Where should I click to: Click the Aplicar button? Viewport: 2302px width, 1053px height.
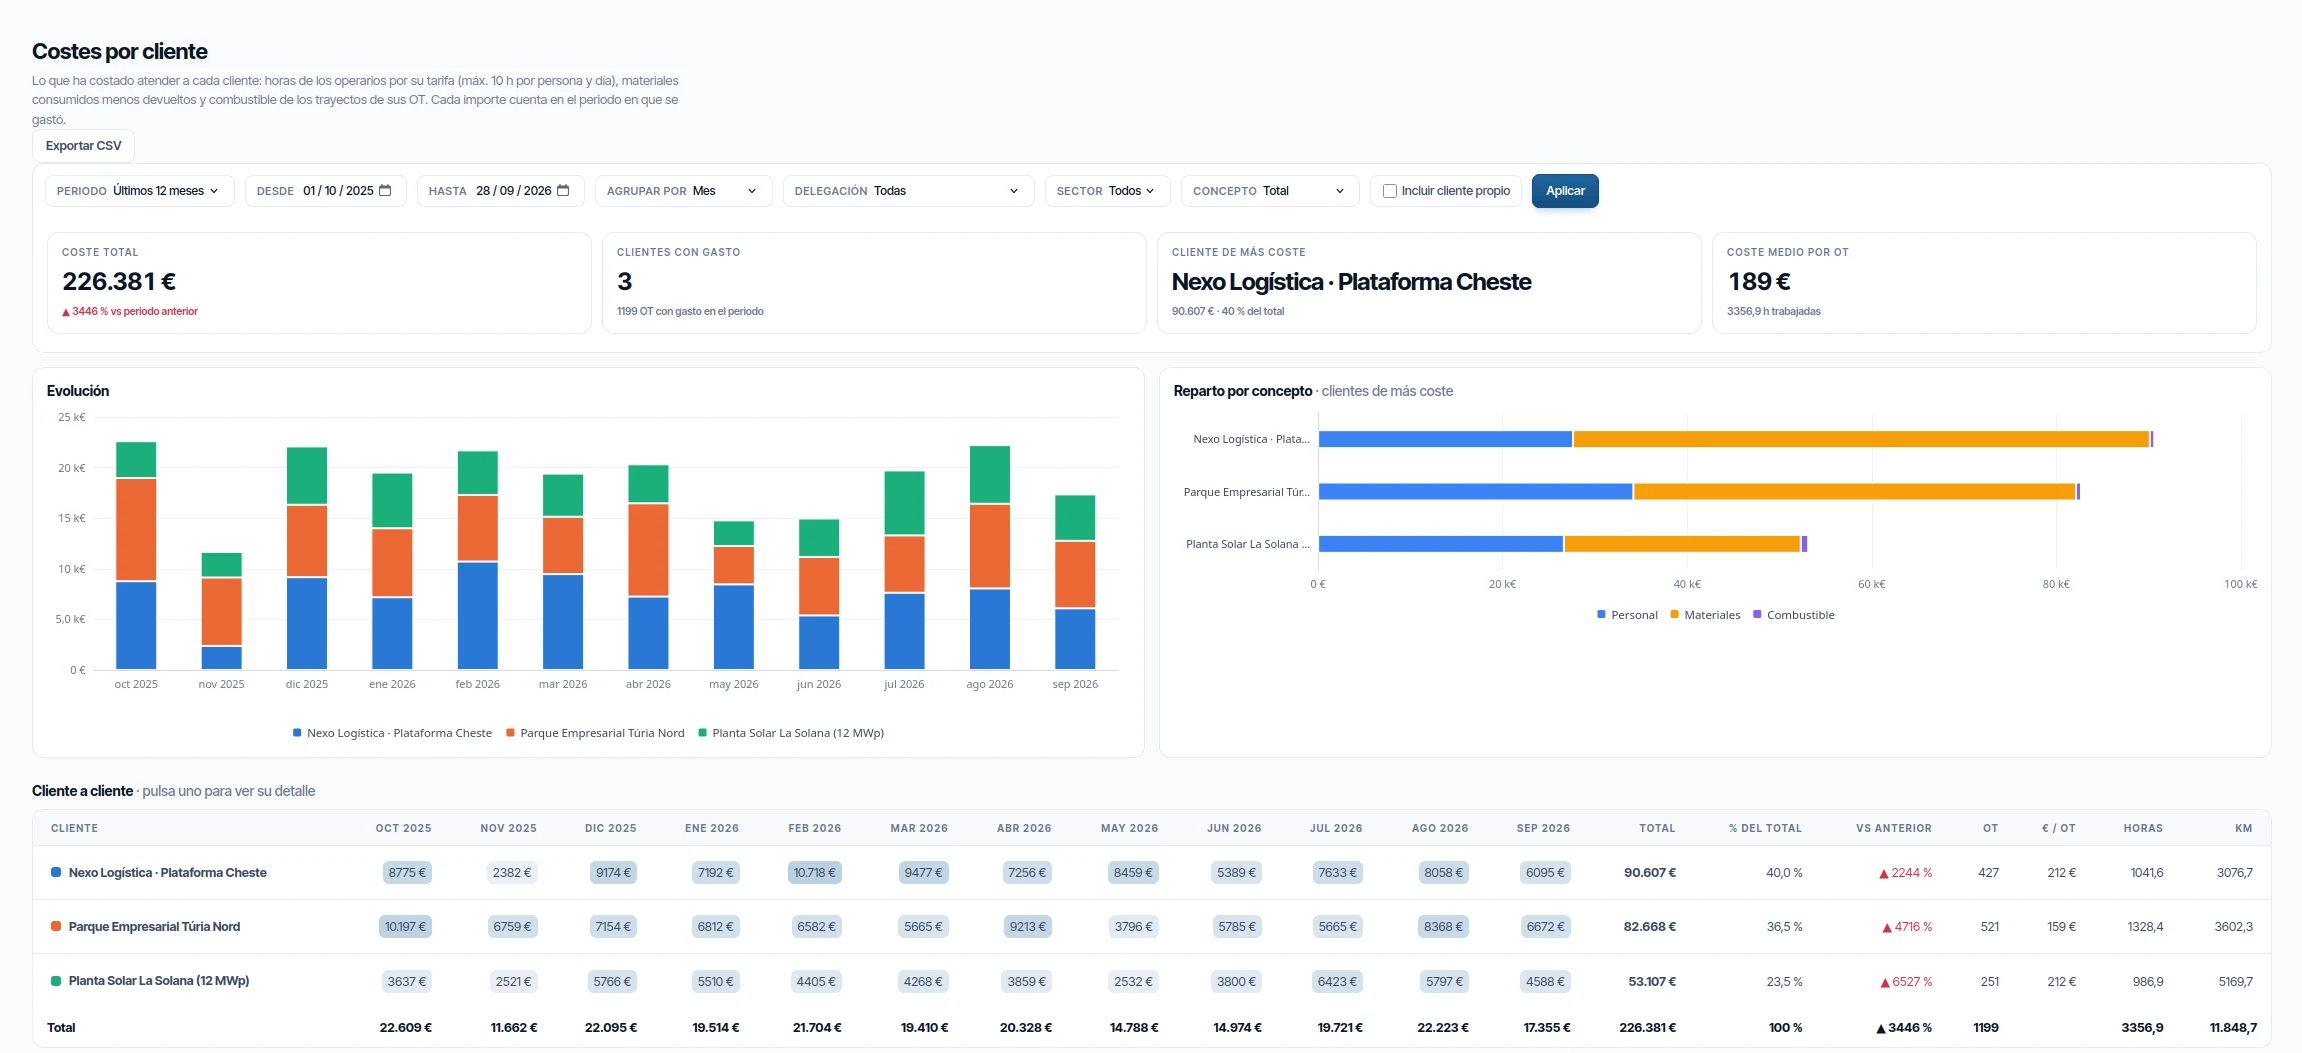click(x=1565, y=191)
